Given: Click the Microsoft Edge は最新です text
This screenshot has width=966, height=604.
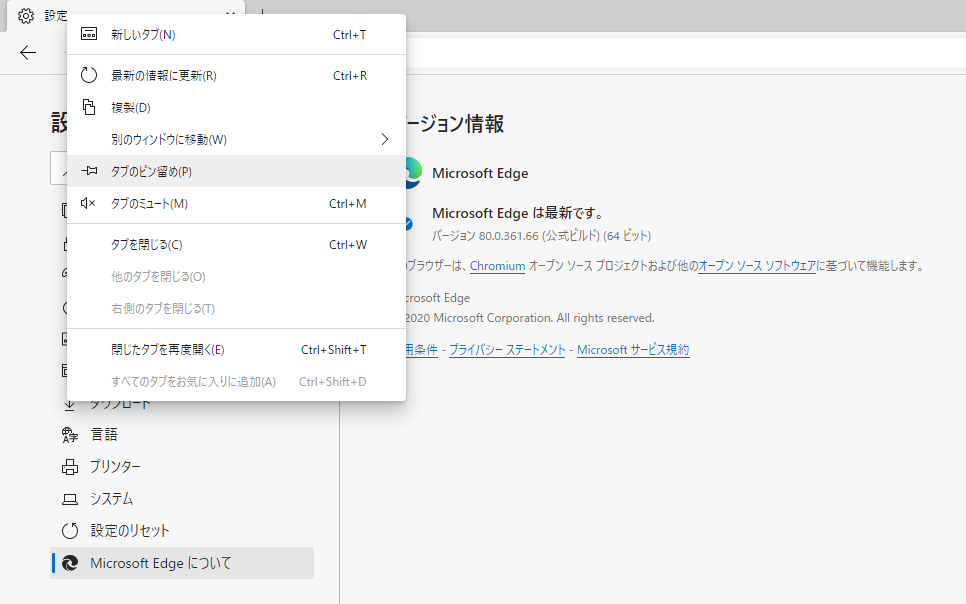Looking at the screenshot, I should 518,213.
